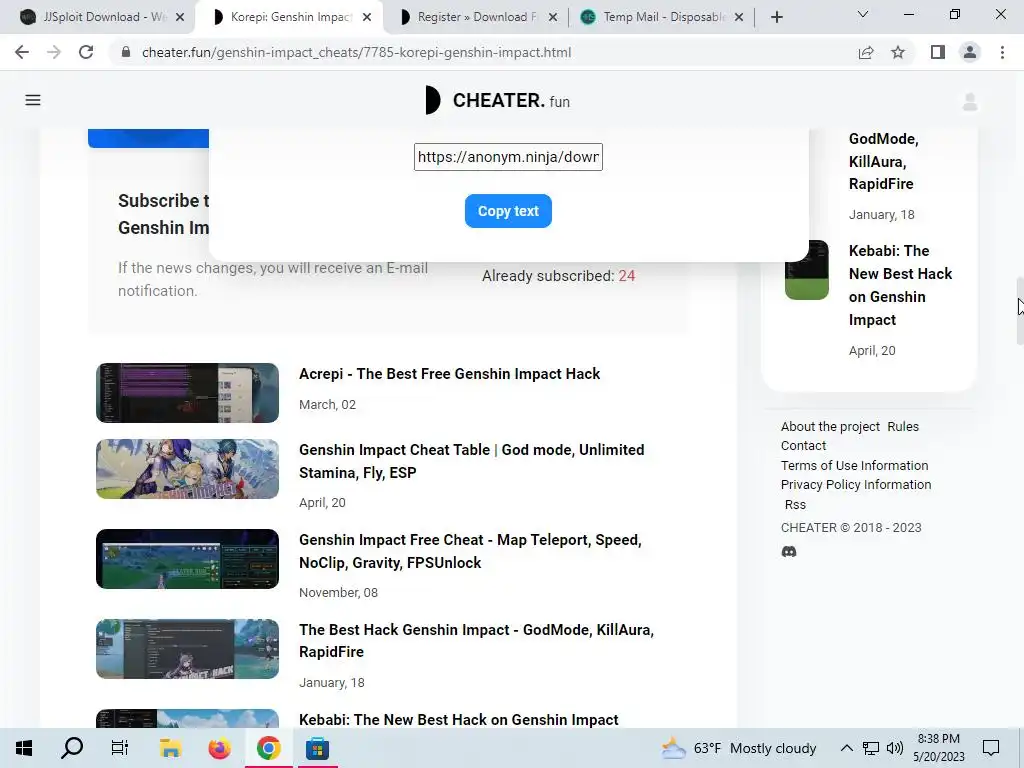Screen dimensions: 1024x768
Task: Open the tab search dropdown arrow
Action: [x=863, y=14]
